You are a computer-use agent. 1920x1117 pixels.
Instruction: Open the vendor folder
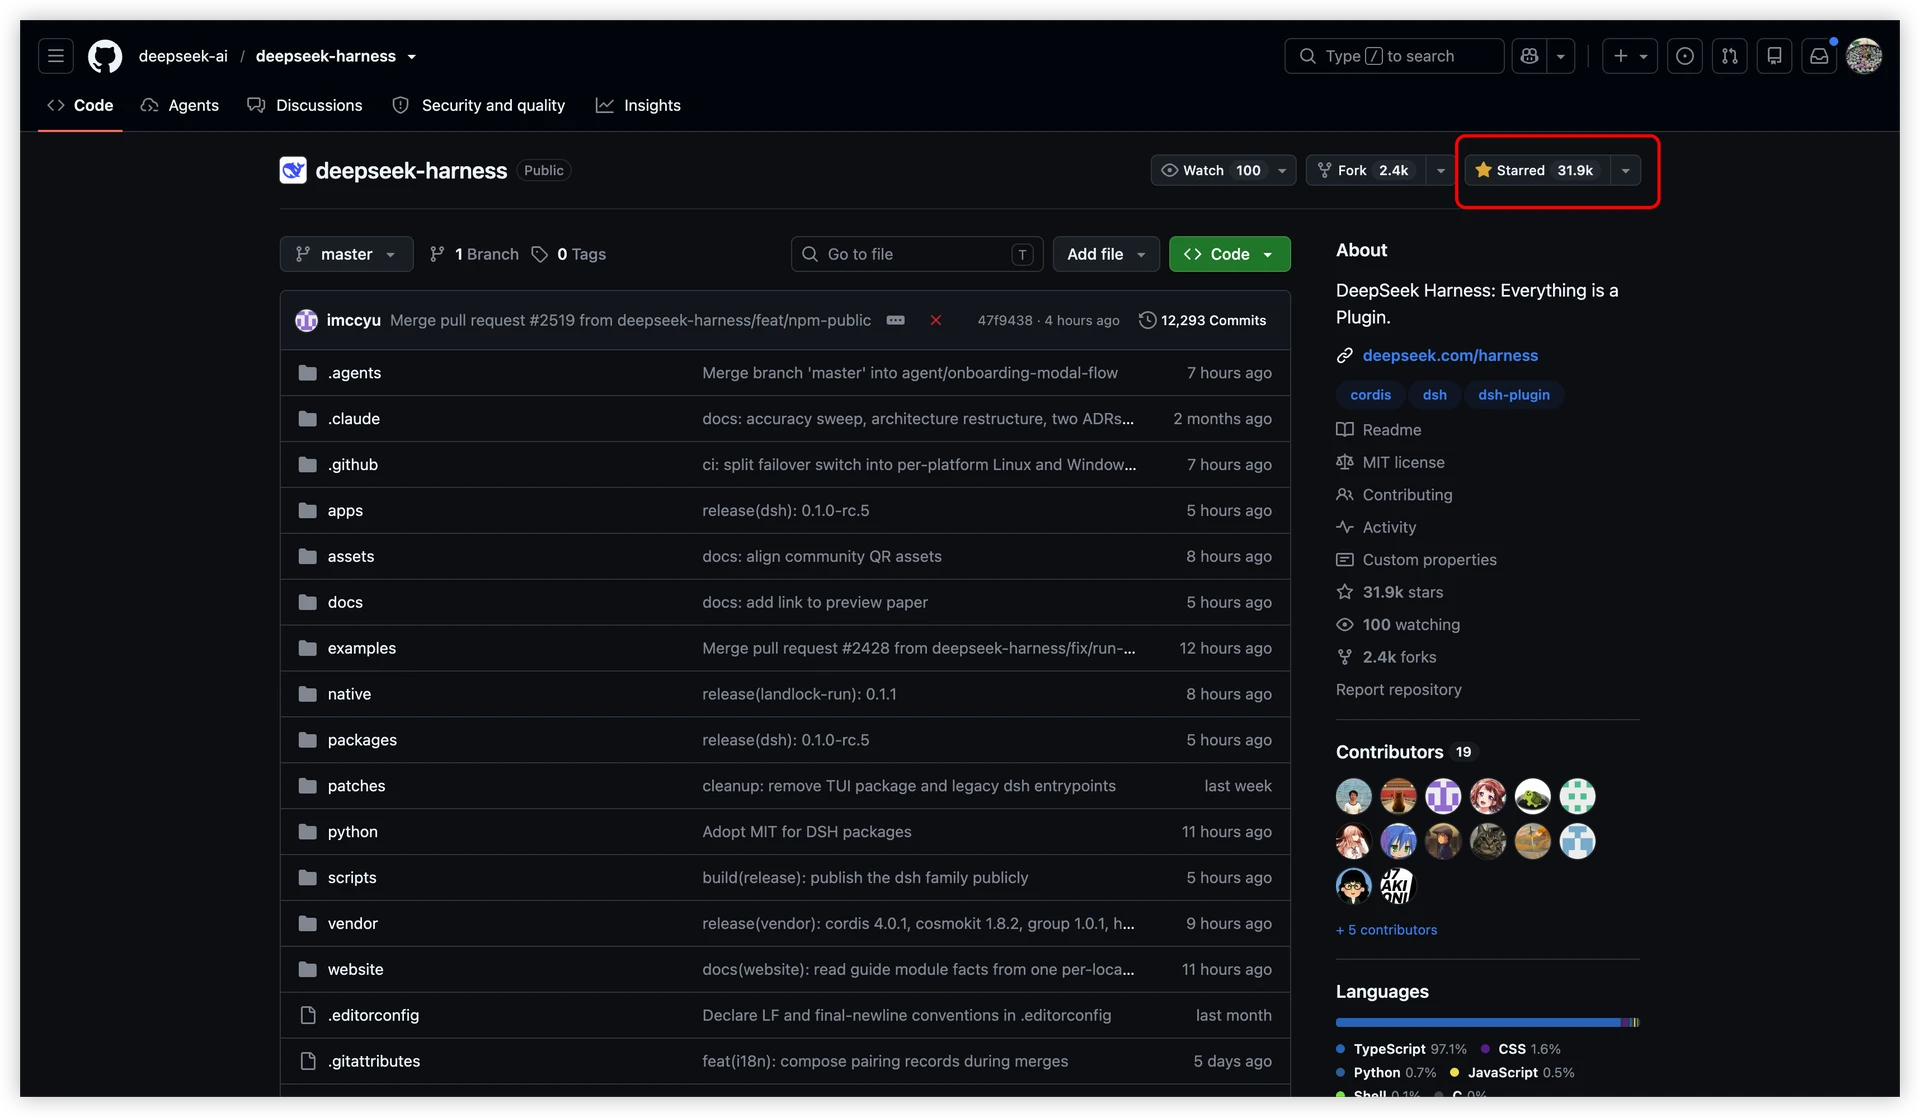pos(353,923)
